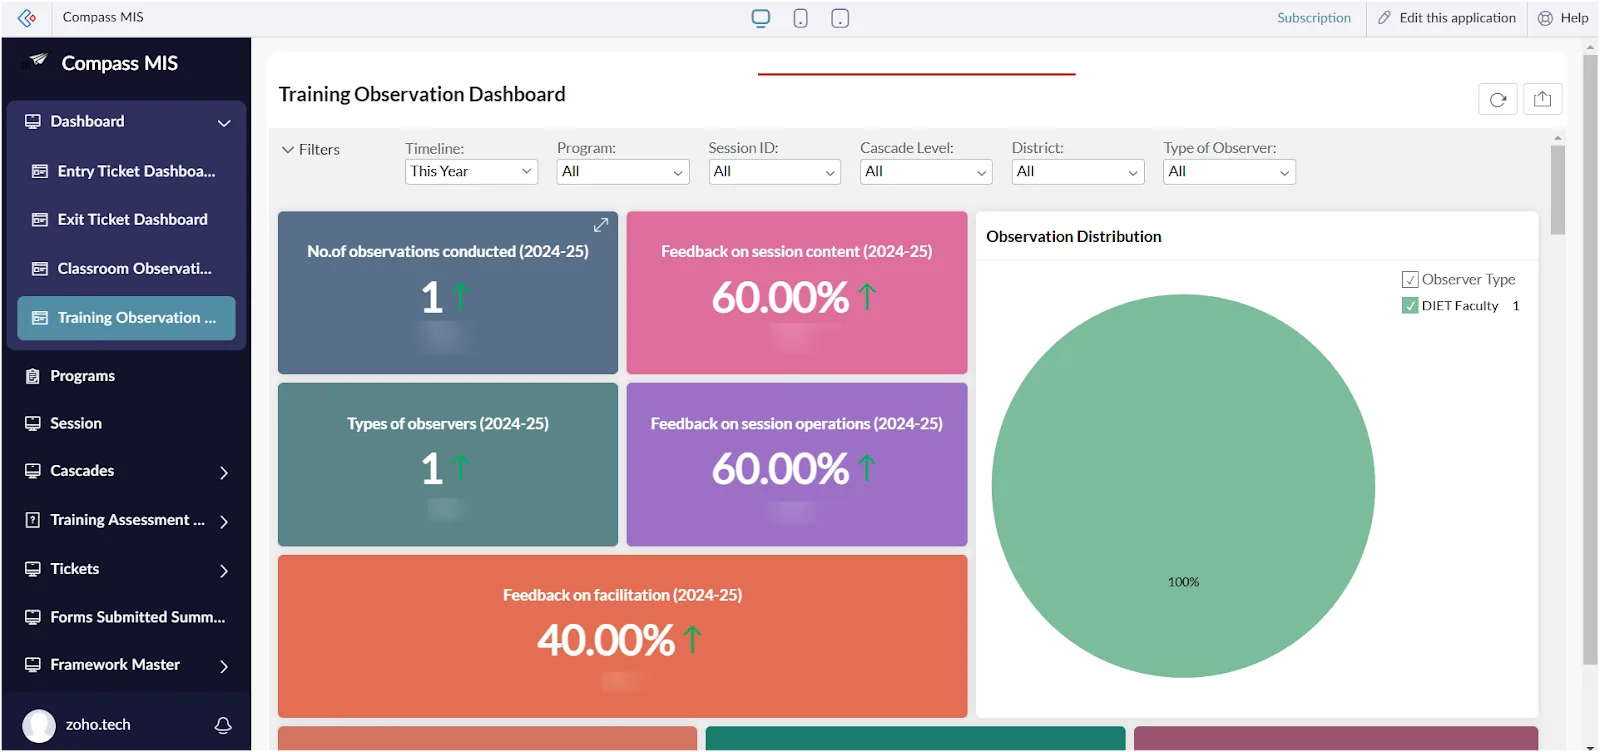
Task: Open Forms Submitted Summary menu item
Action: [126, 618]
